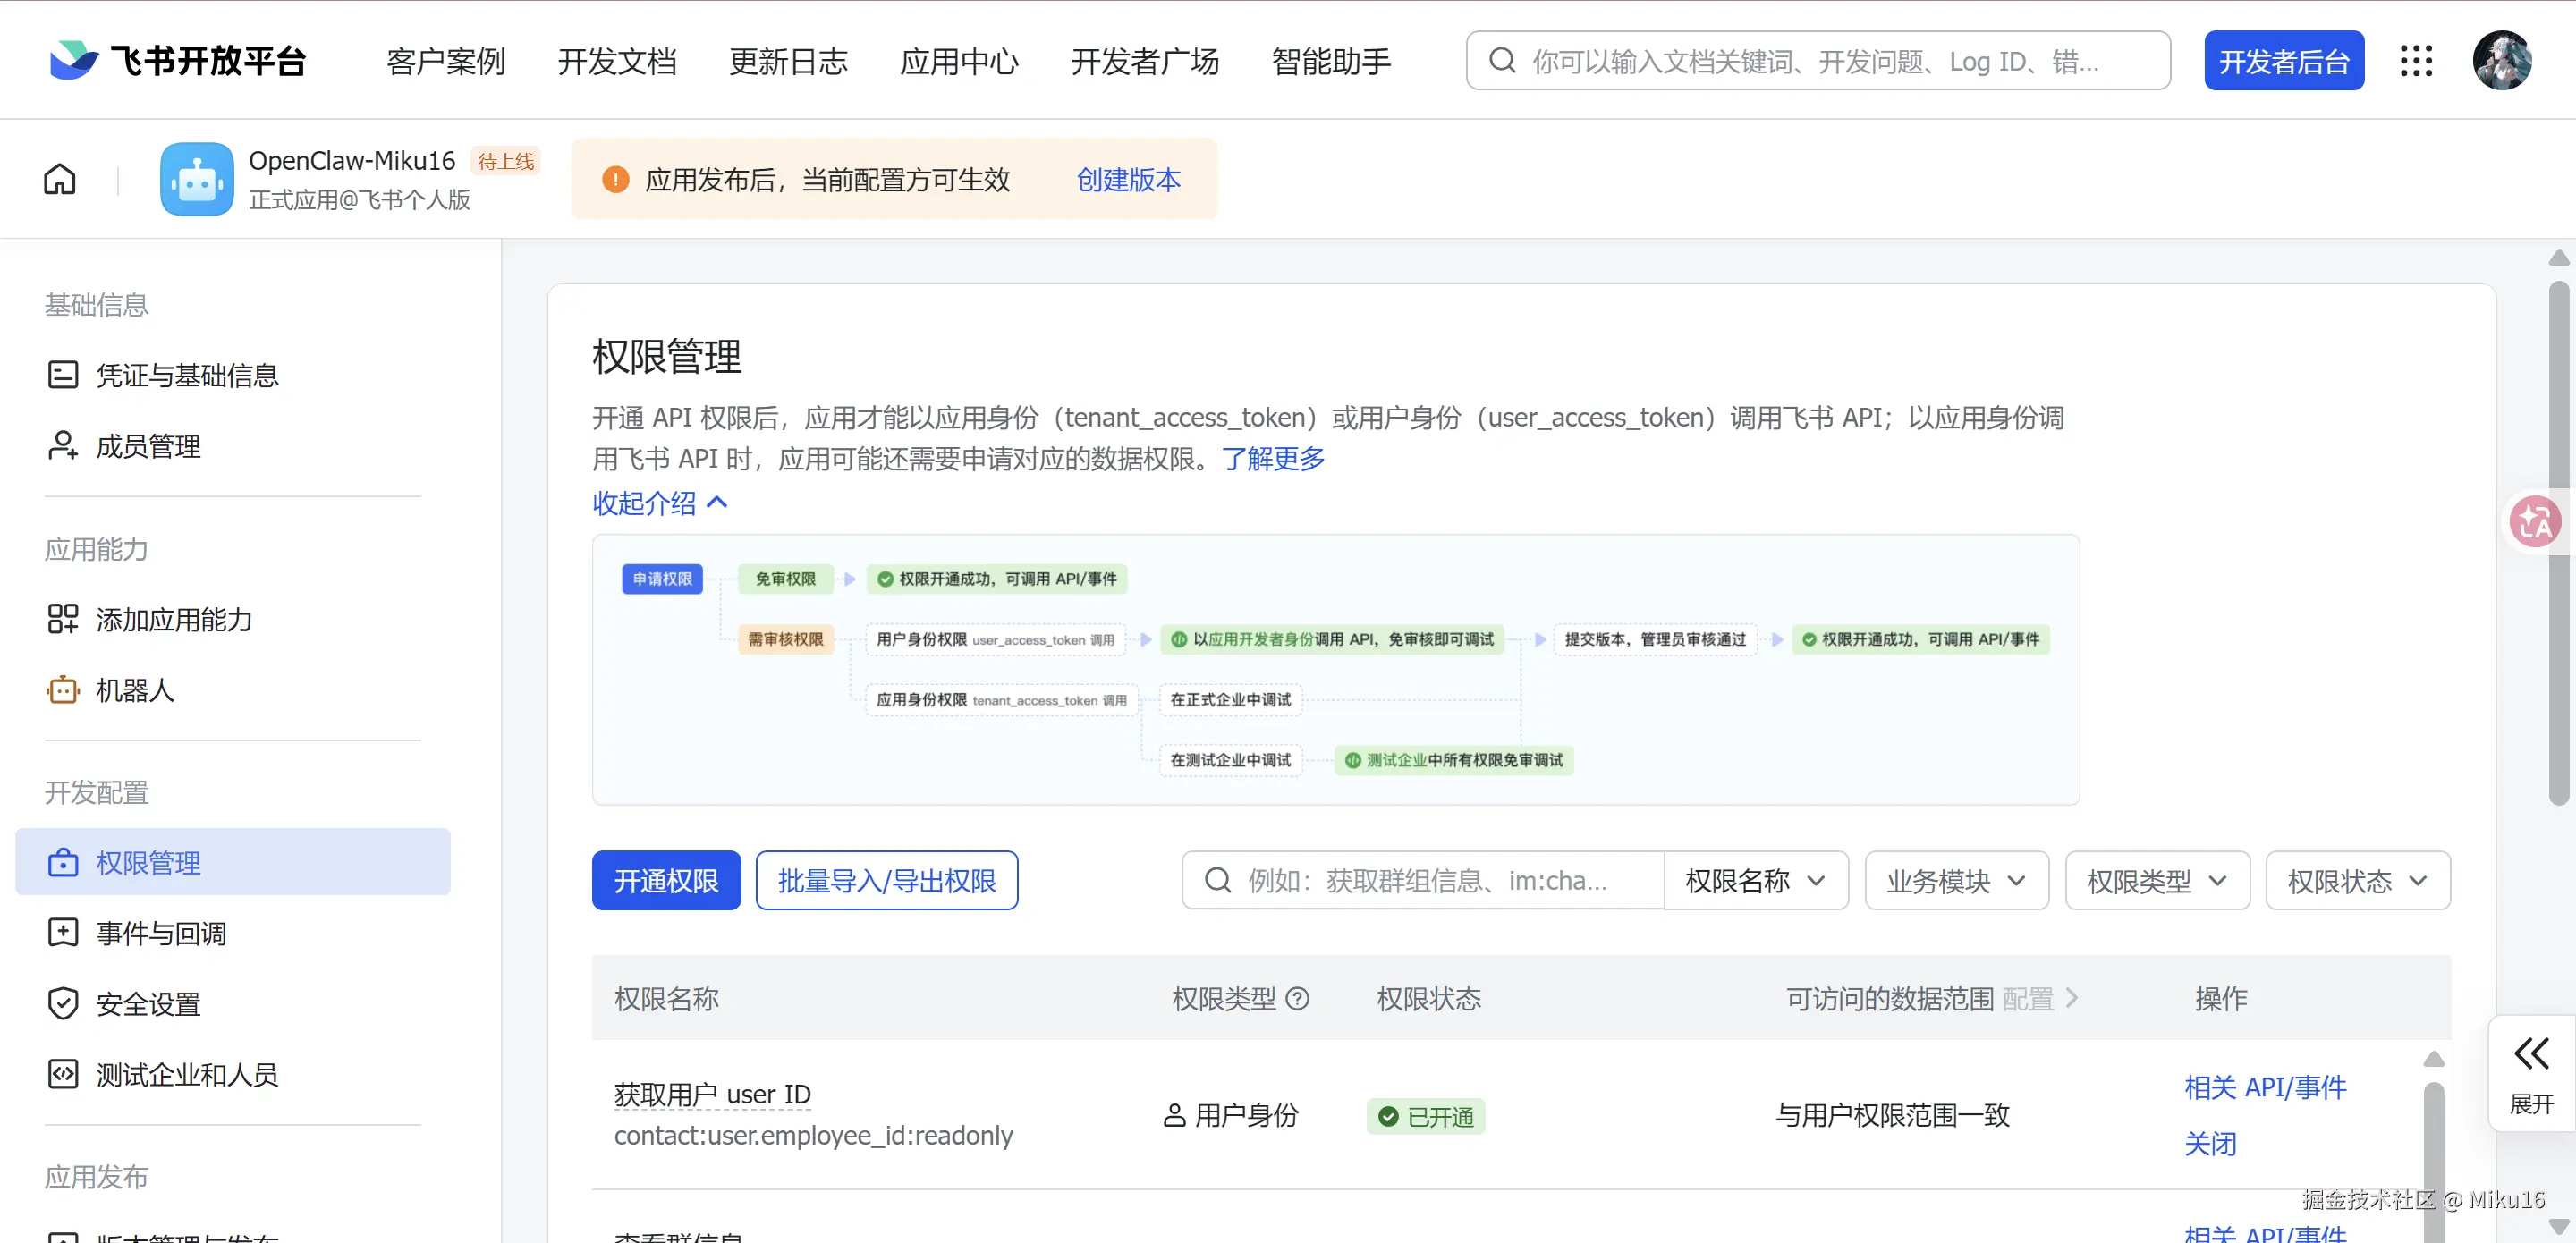The width and height of the screenshot is (2576, 1243).
Task: Open the 业务模块 filter dropdown
Action: point(1955,880)
